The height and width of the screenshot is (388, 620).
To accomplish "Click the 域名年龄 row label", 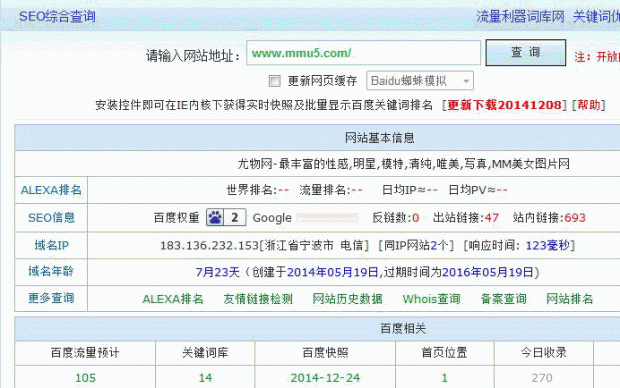I will (x=51, y=271).
